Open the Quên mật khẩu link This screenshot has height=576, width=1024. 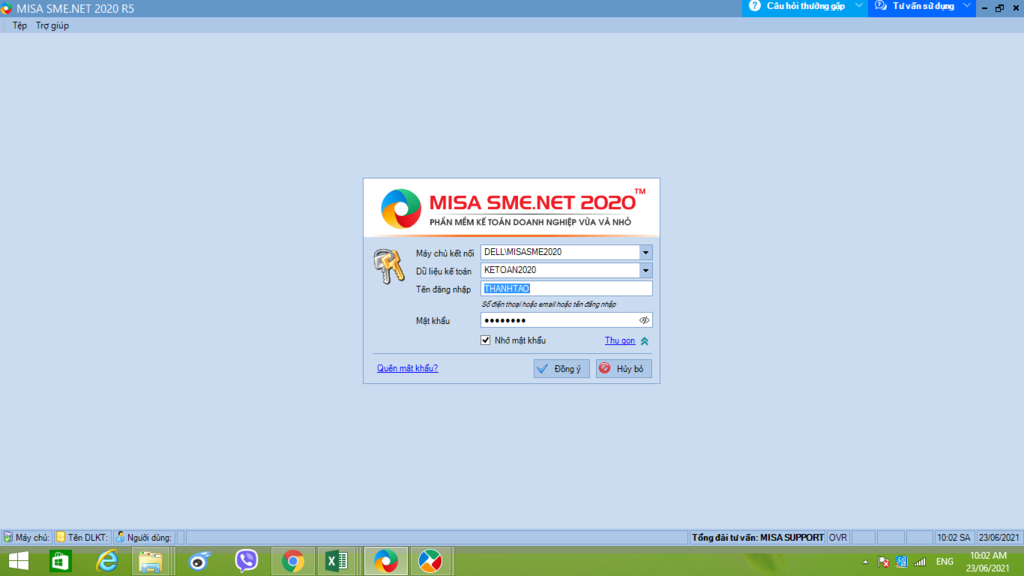point(408,368)
